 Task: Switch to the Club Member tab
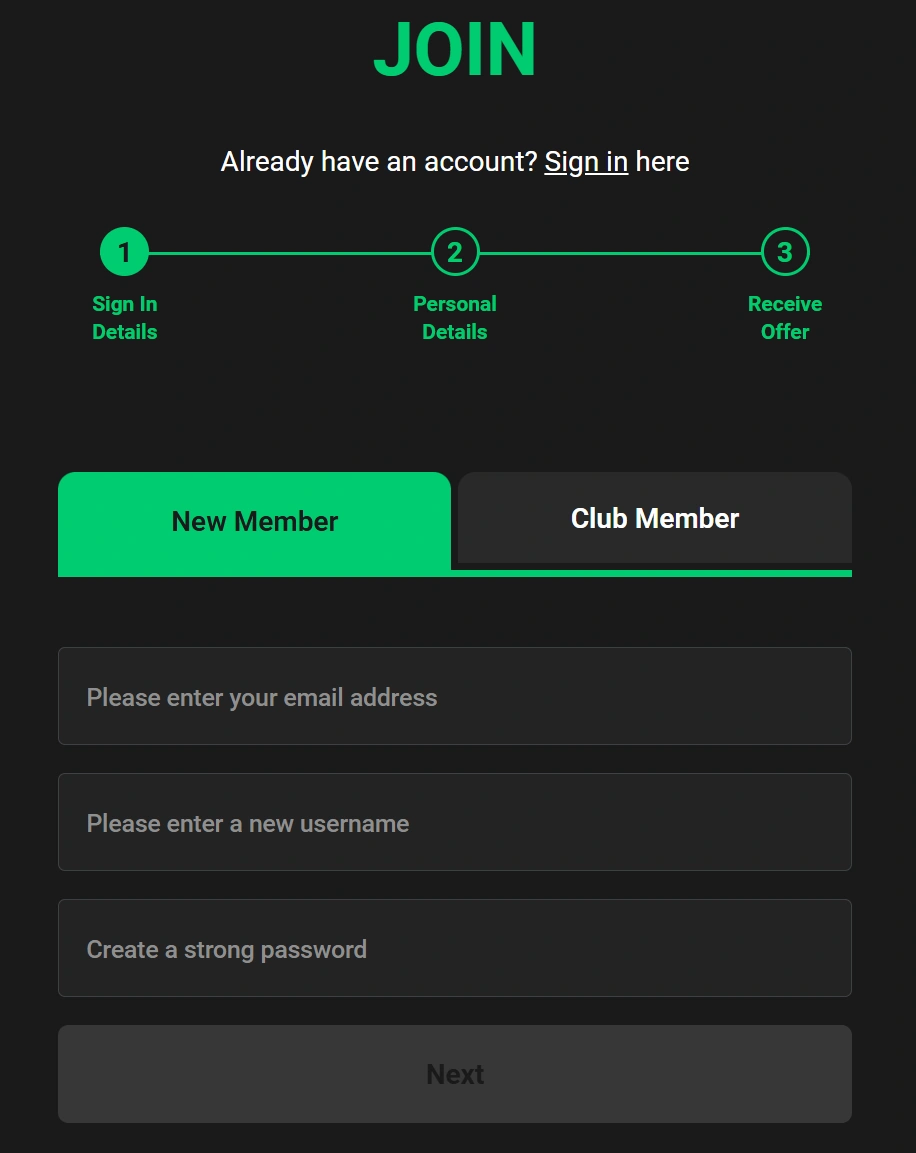point(654,518)
